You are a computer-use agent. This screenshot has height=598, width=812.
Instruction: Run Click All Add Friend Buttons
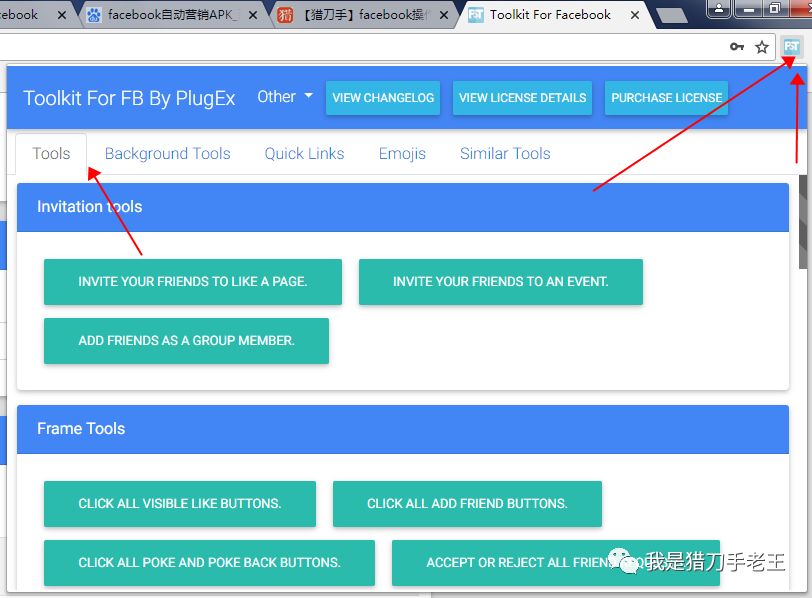tap(467, 504)
